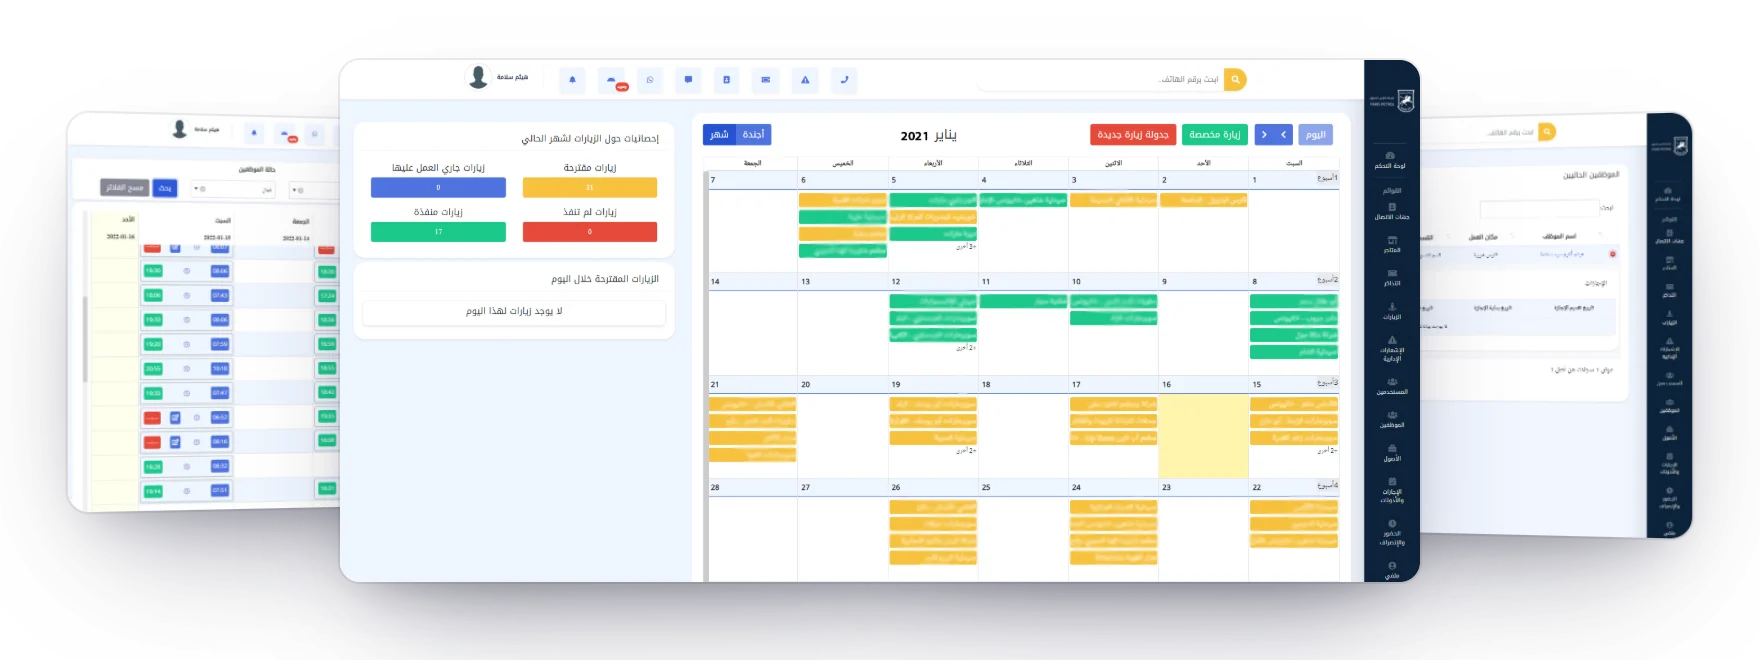Open الموظفين employees in sidebar
This screenshot has height=660, width=1760.
1391,420
